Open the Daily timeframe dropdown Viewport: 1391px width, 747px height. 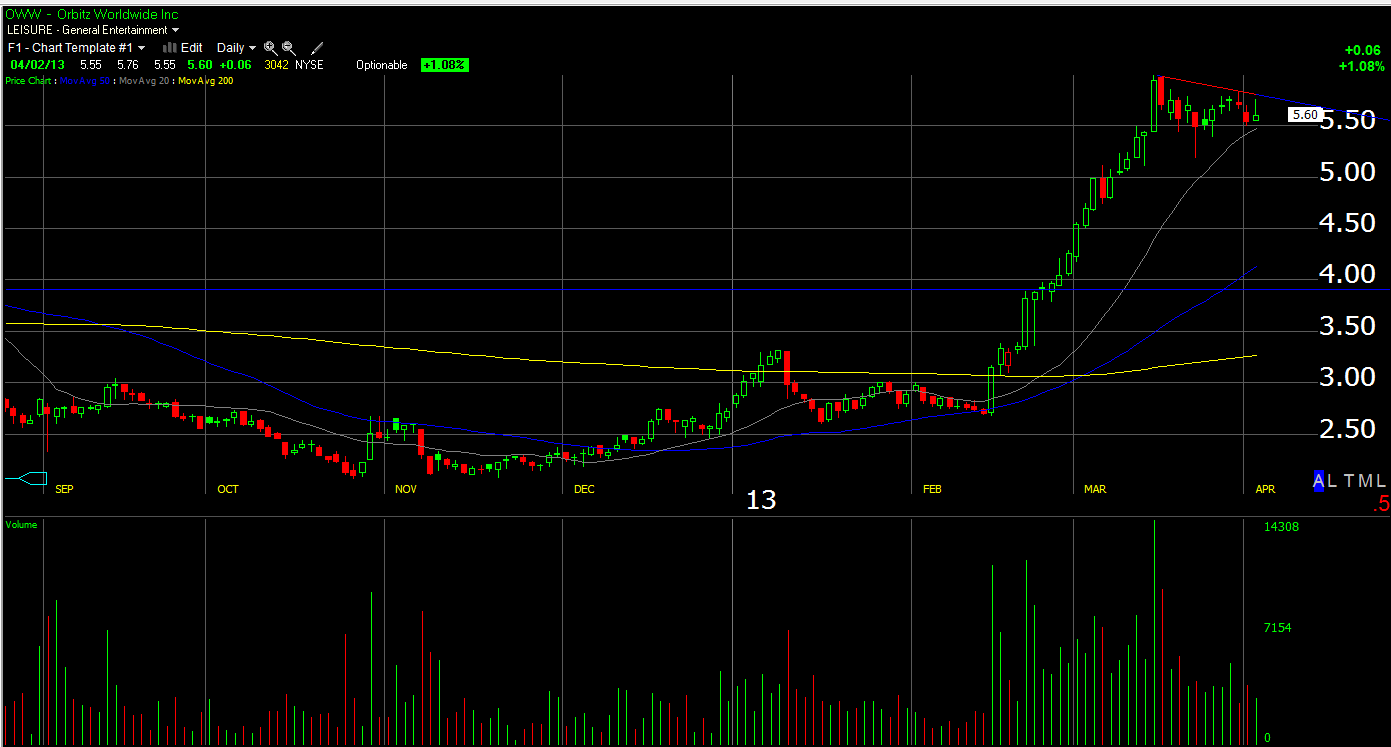click(237, 47)
